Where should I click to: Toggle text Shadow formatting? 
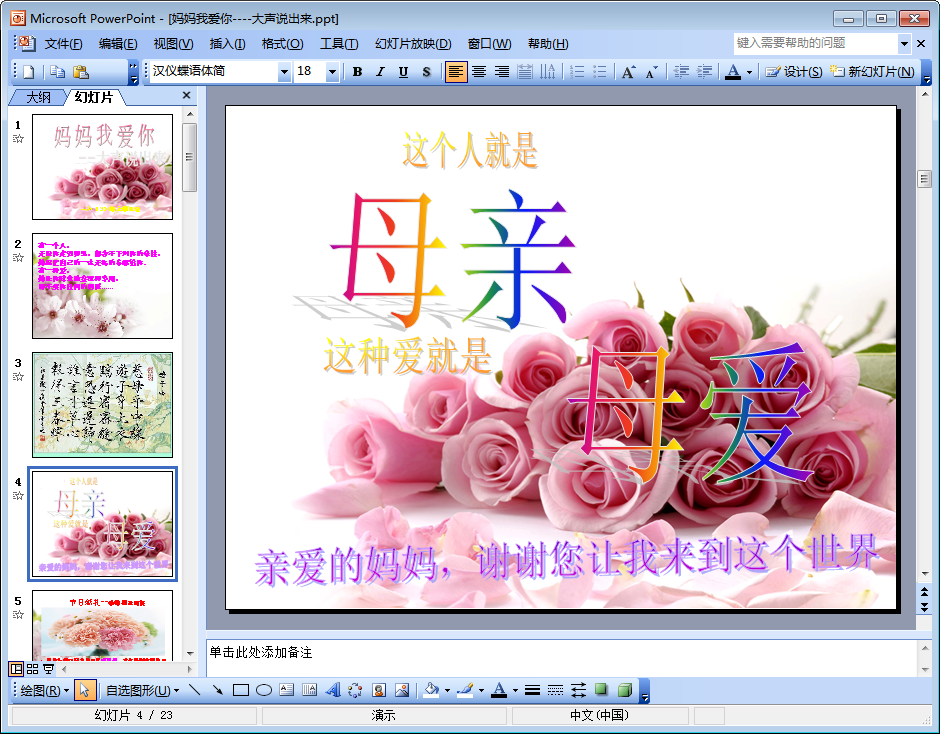pos(426,72)
